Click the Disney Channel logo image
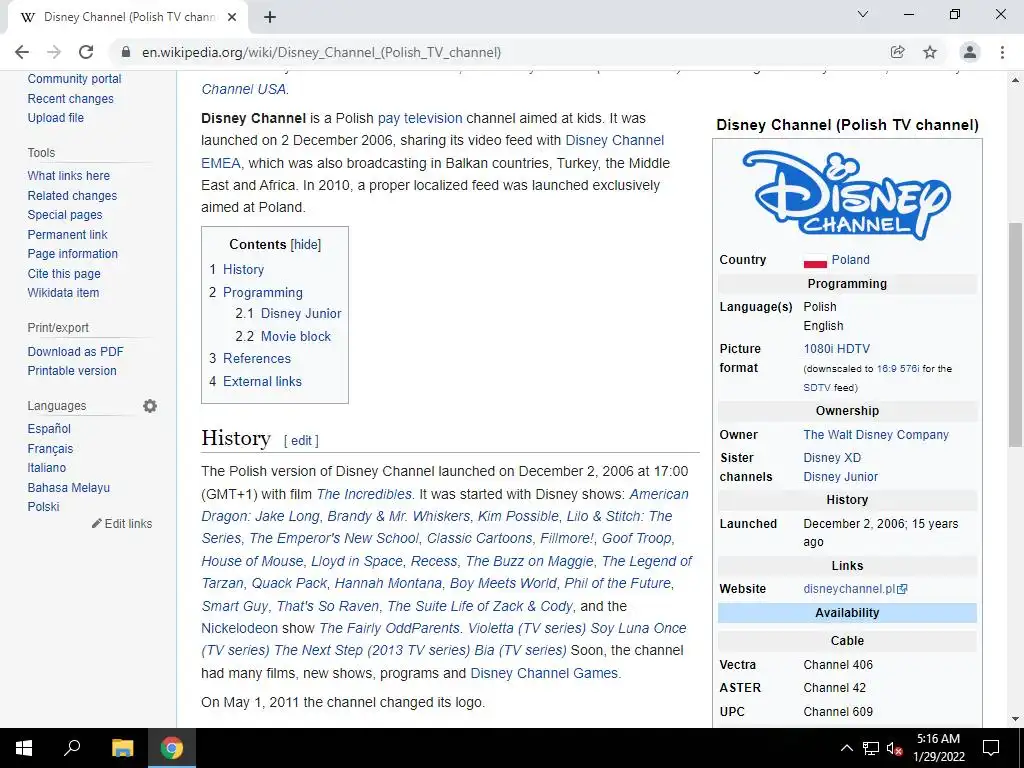This screenshot has height=768, width=1024. coord(847,195)
